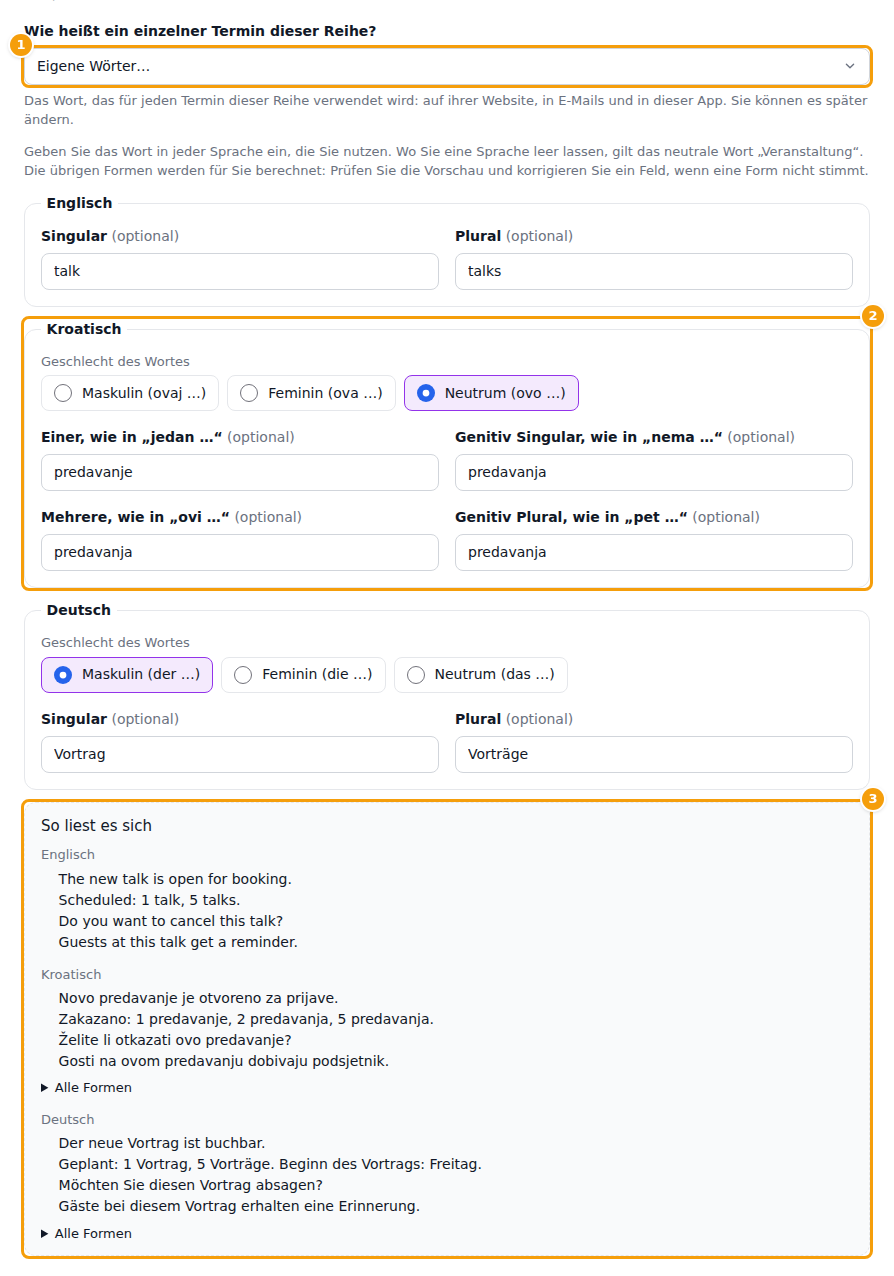Image resolution: width=894 pixels, height=1276 pixels.
Task: Expand 'Alle Formen' under Deutsch preview
Action: point(87,1233)
